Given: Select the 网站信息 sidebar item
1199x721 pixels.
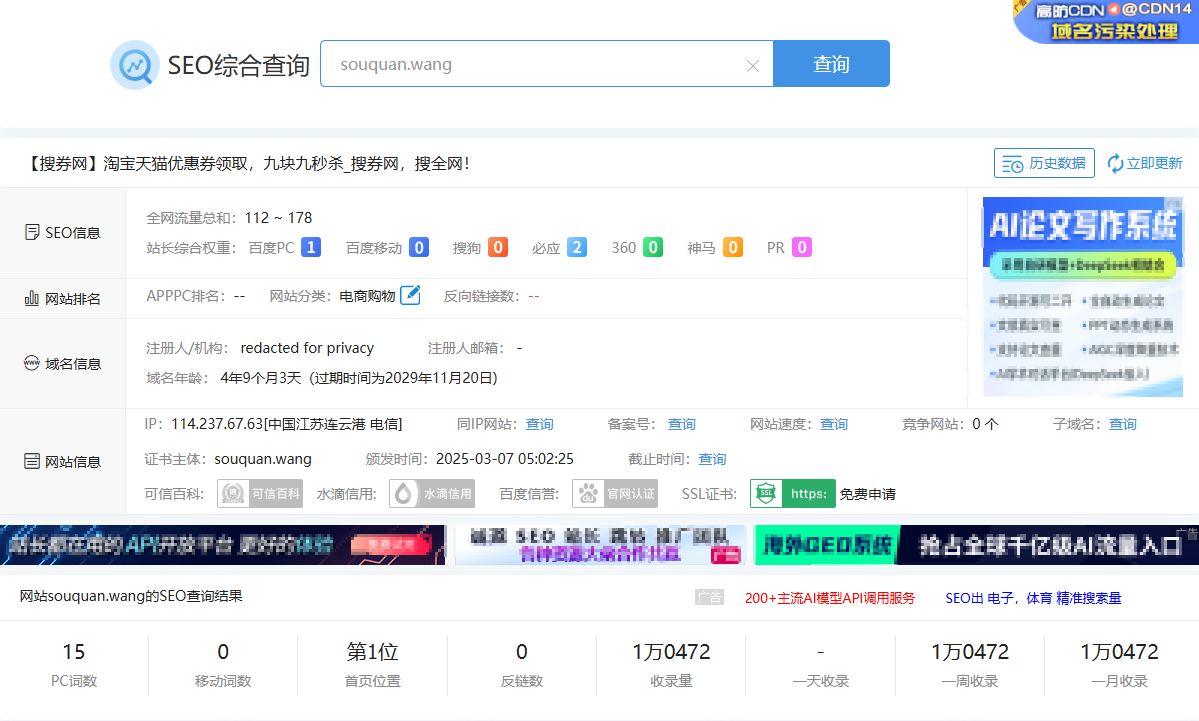Looking at the screenshot, I should tap(62, 461).
